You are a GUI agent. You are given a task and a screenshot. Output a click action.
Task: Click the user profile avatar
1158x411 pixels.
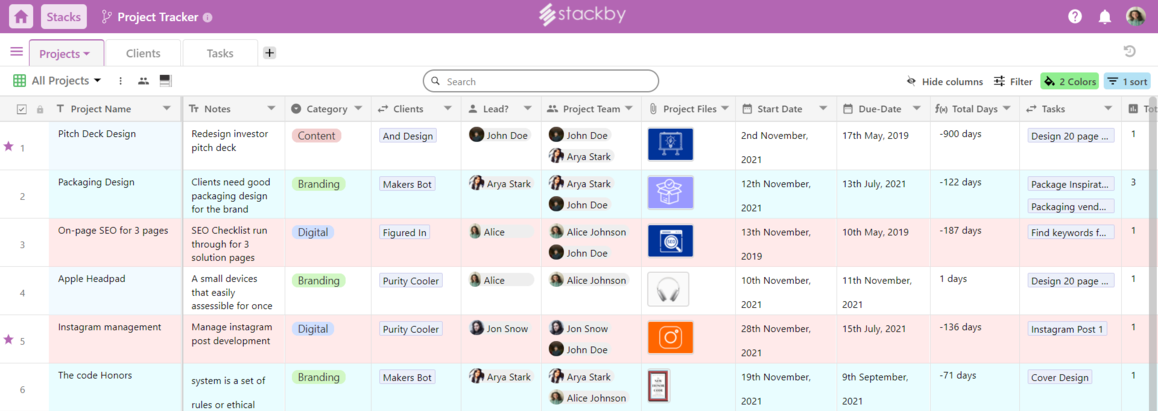1135,17
